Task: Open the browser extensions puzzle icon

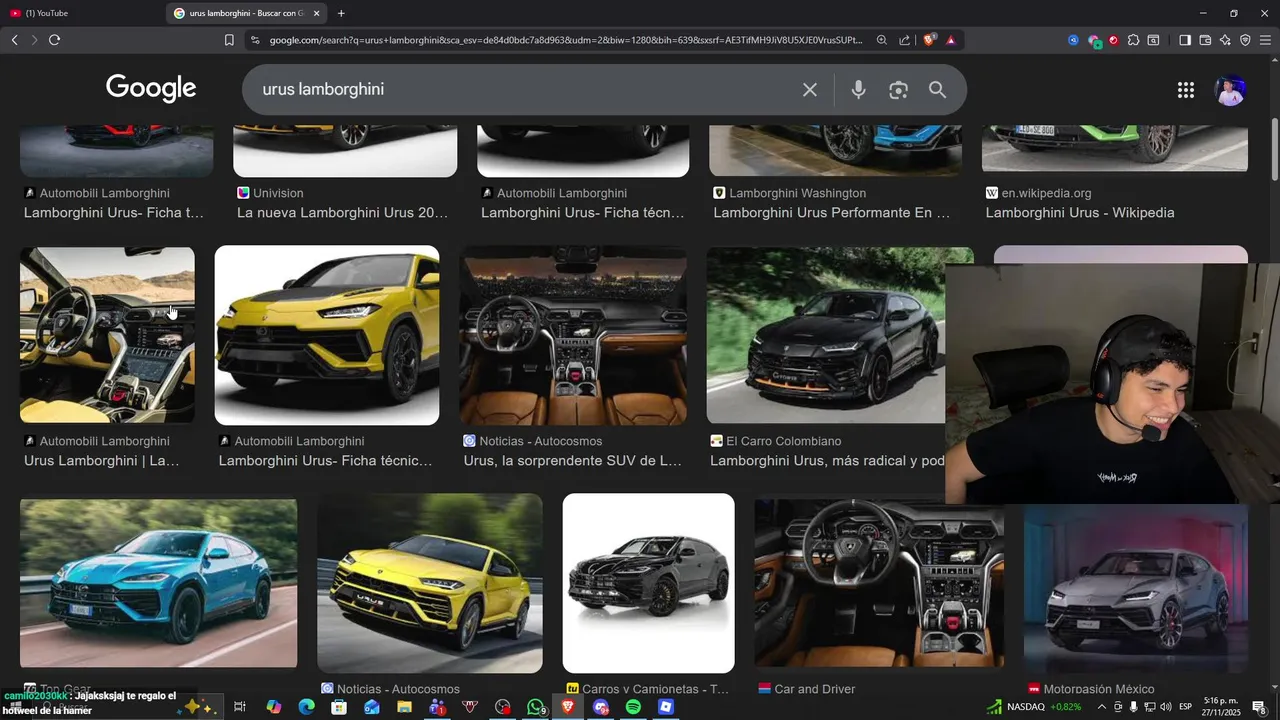Action: [1133, 40]
